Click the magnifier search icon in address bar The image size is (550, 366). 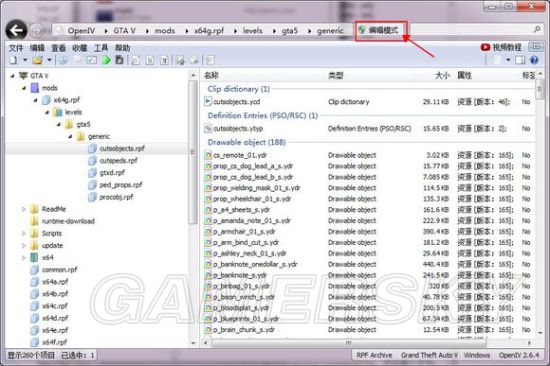pos(537,30)
